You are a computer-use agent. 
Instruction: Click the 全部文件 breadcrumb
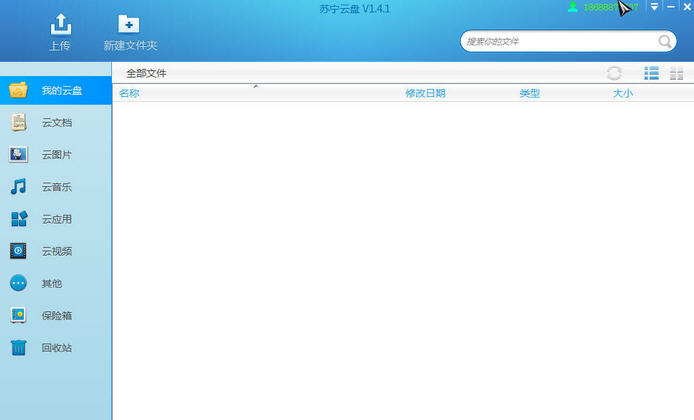coord(146,73)
